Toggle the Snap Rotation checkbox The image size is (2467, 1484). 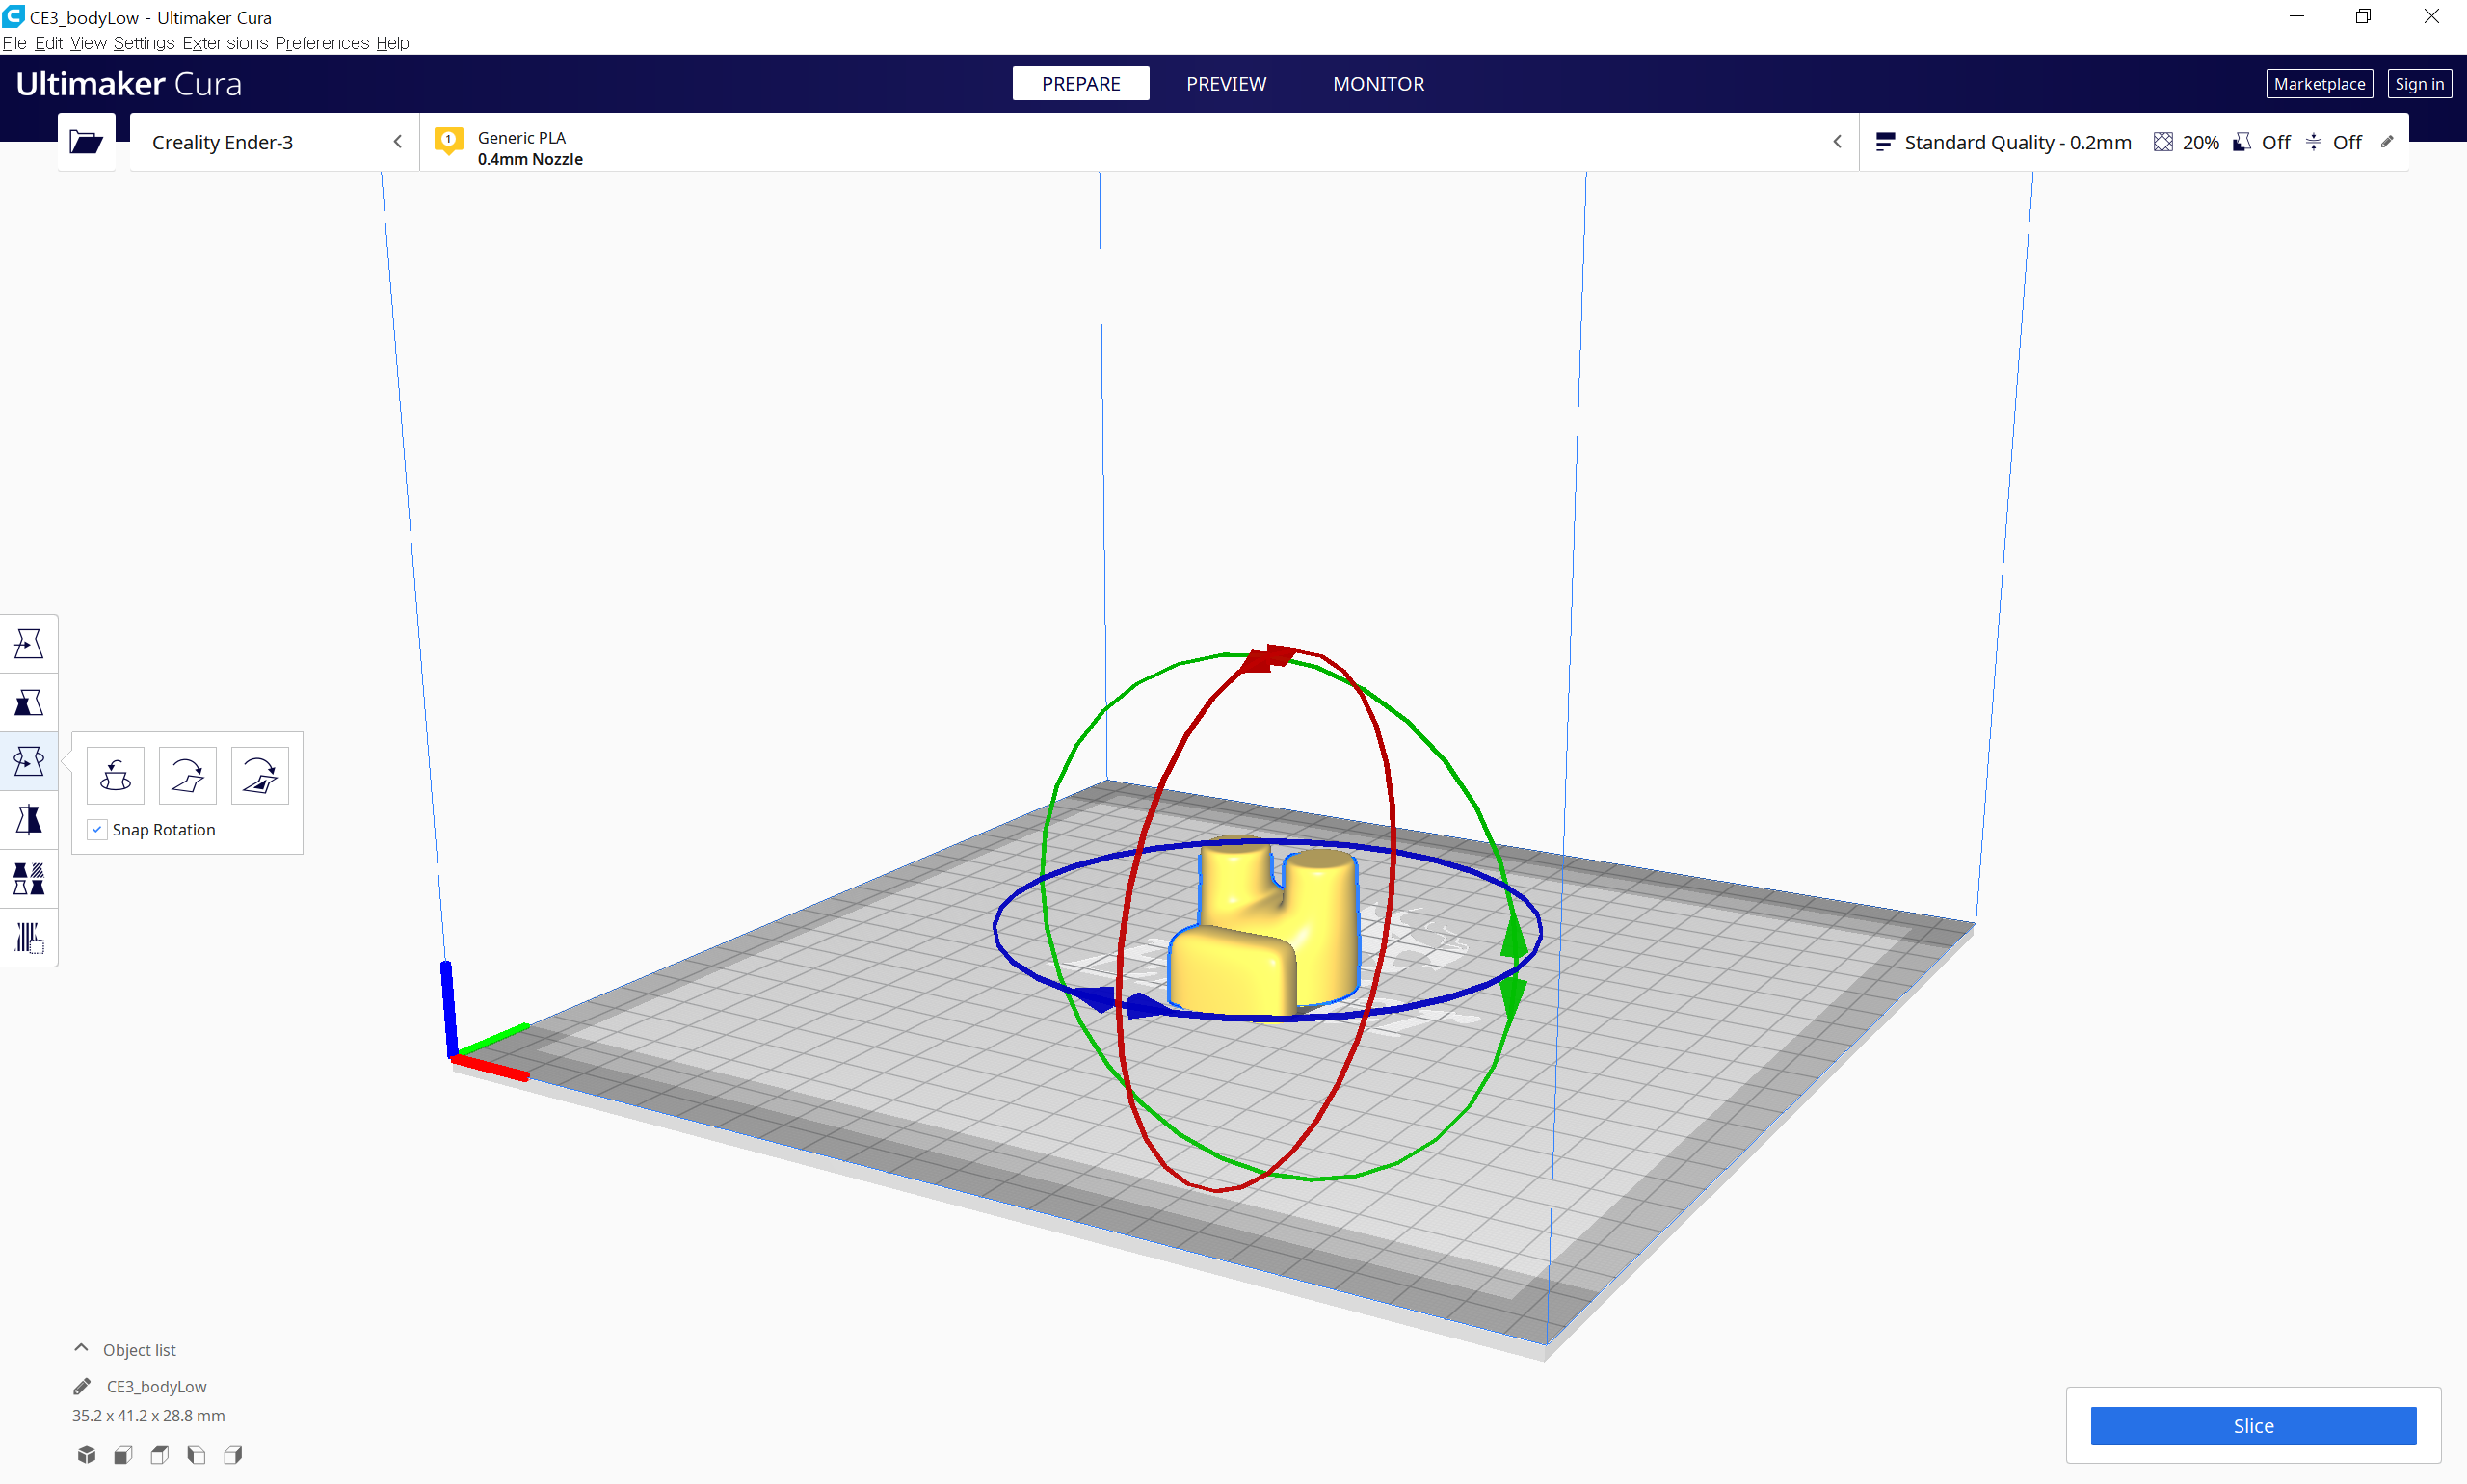(x=97, y=830)
